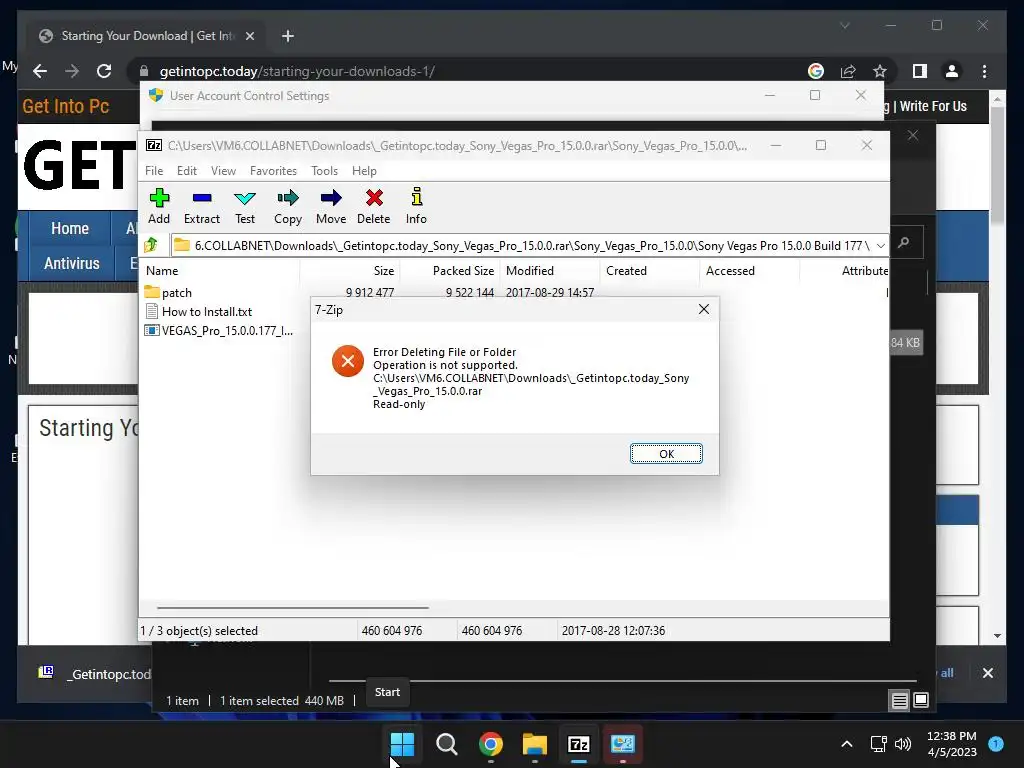
Task: Click the Copy toolbar icon
Action: (x=288, y=206)
